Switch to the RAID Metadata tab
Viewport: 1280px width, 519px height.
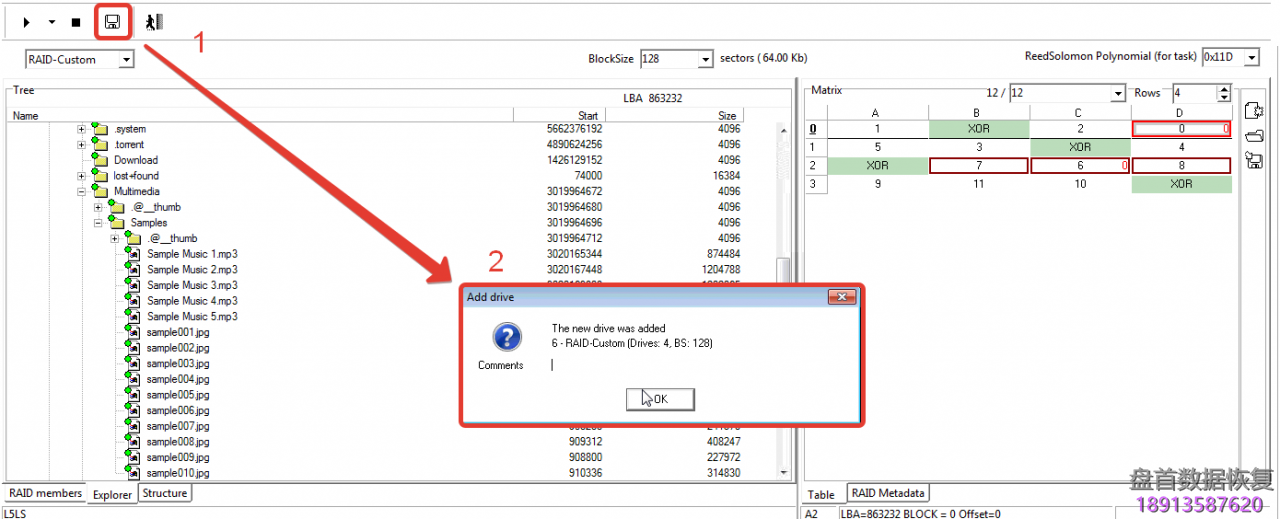pyautogui.click(x=888, y=493)
